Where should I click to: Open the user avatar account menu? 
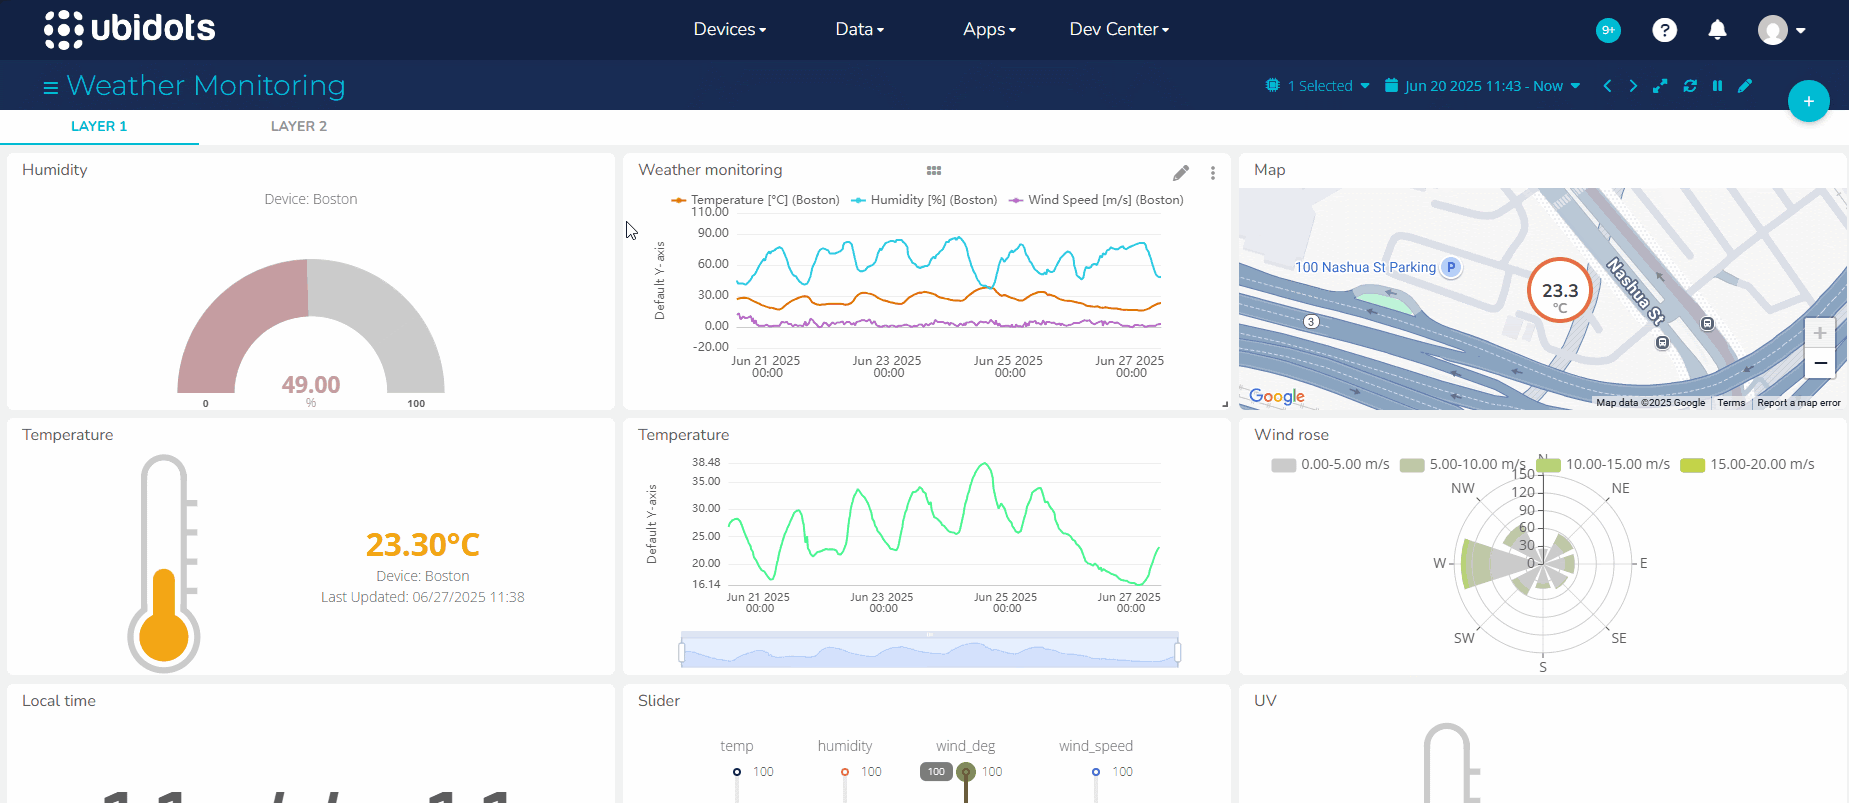pos(1781,30)
